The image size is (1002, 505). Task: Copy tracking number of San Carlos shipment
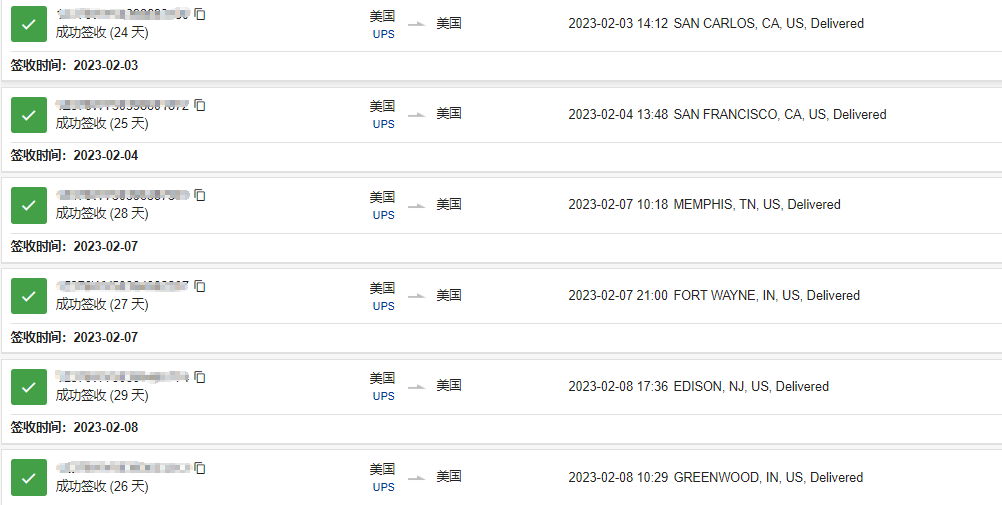[200, 14]
